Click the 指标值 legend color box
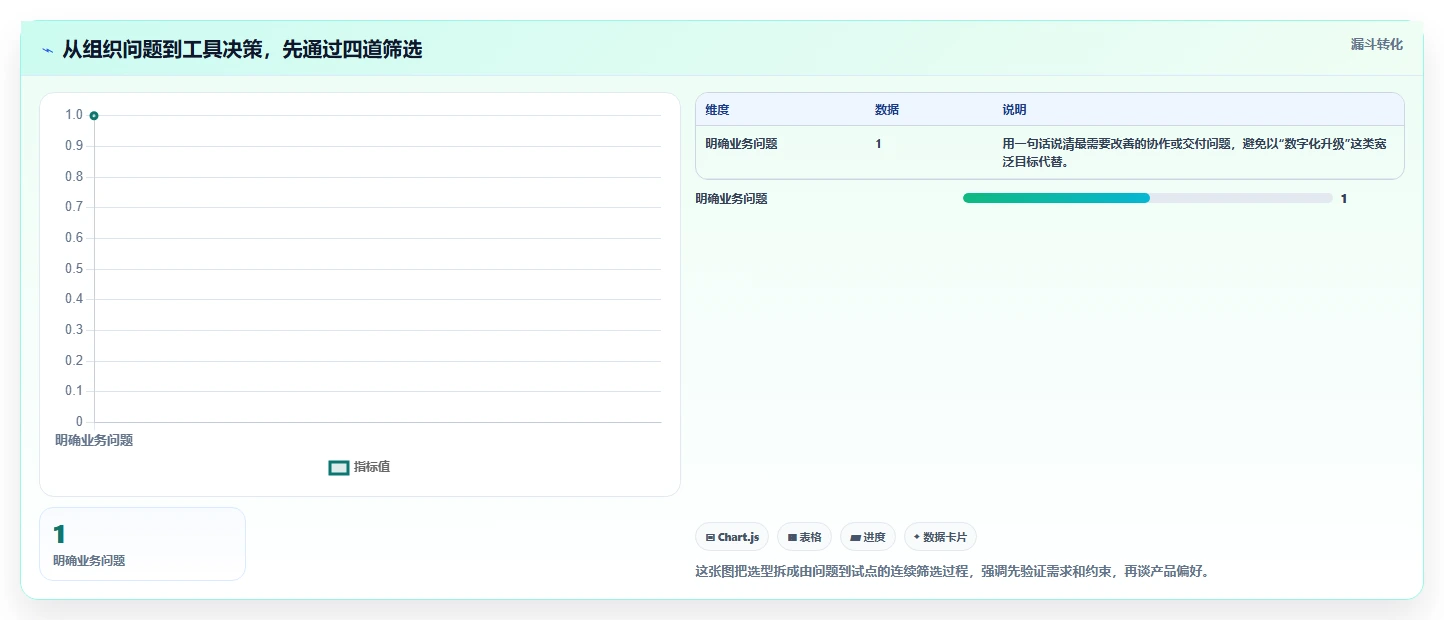 click(339, 467)
